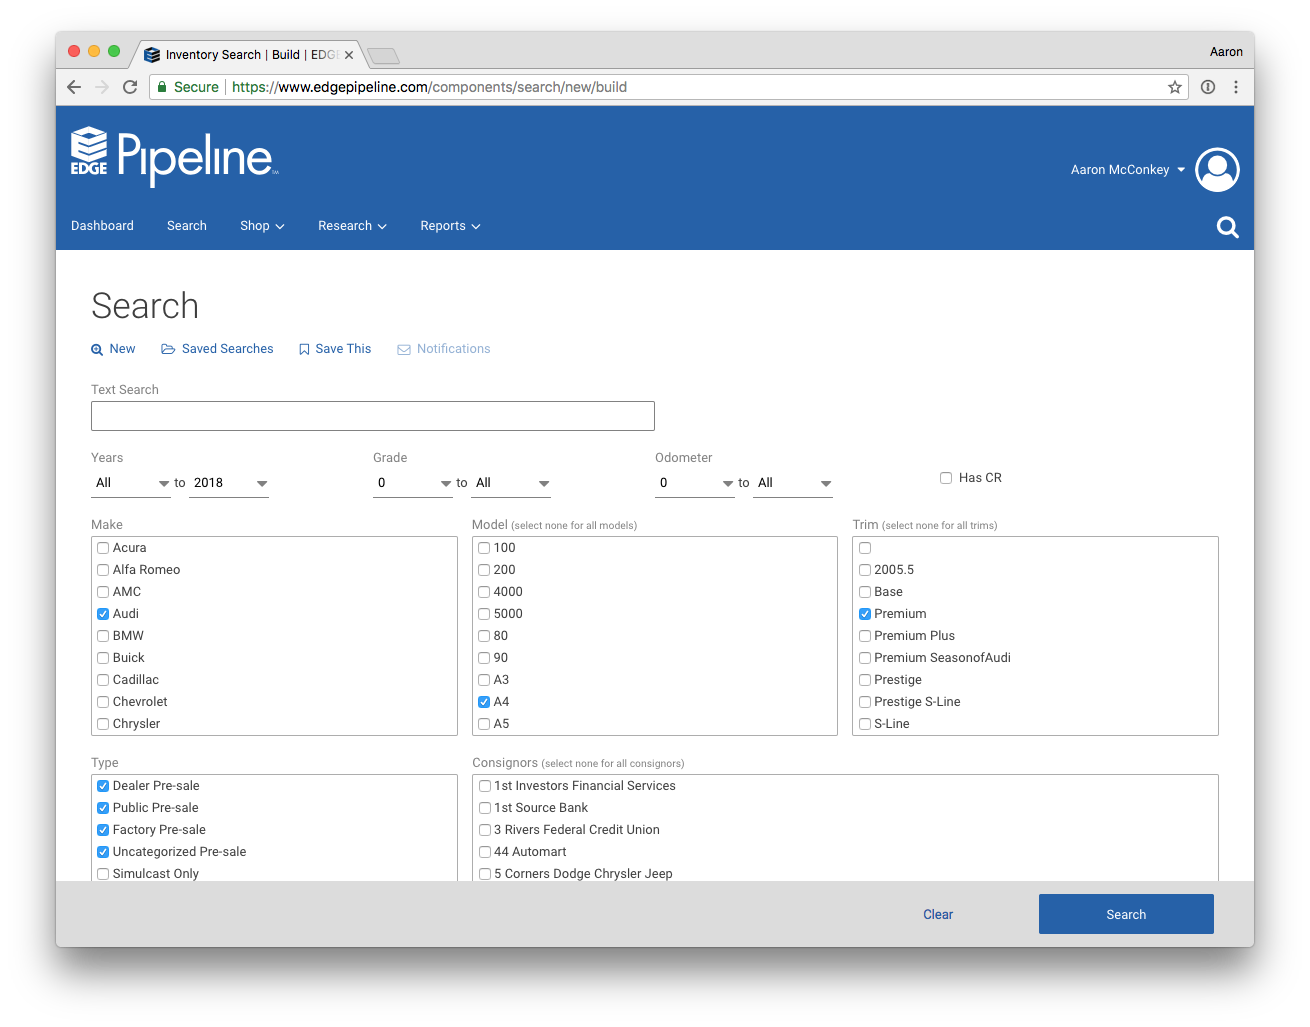Check the 5000 model checkbox
Image resolution: width=1310 pixels, height=1027 pixels.
(x=484, y=614)
